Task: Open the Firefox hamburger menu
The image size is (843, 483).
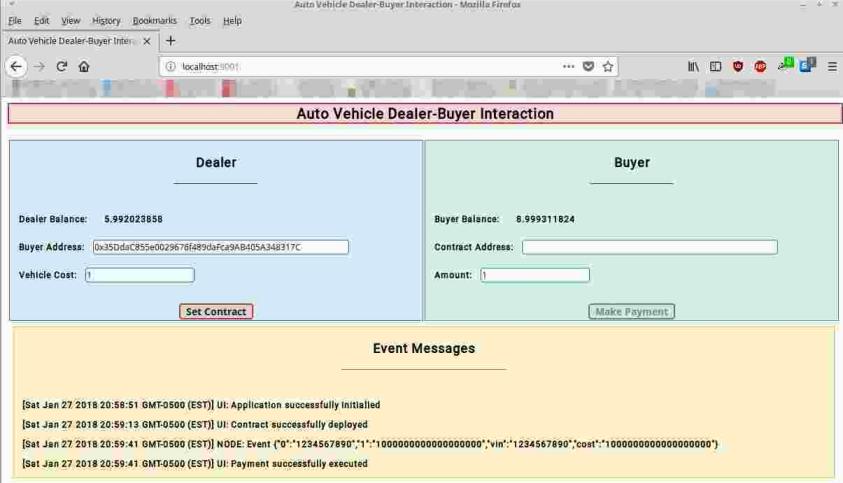Action: (831, 66)
